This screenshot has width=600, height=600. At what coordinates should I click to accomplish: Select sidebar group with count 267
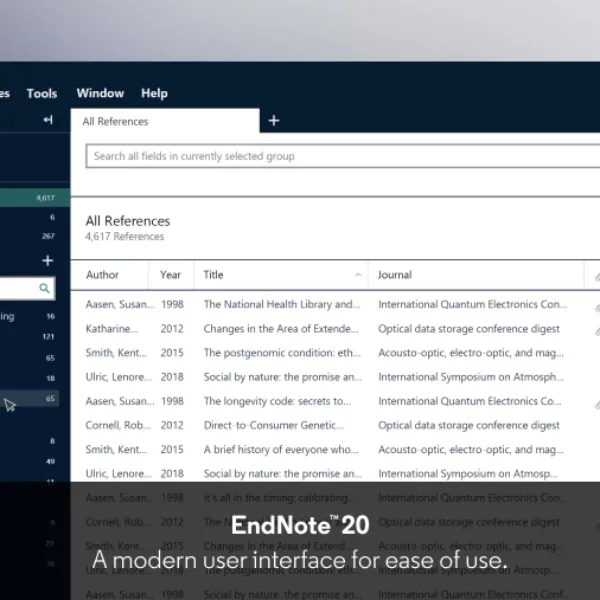tap(35, 236)
